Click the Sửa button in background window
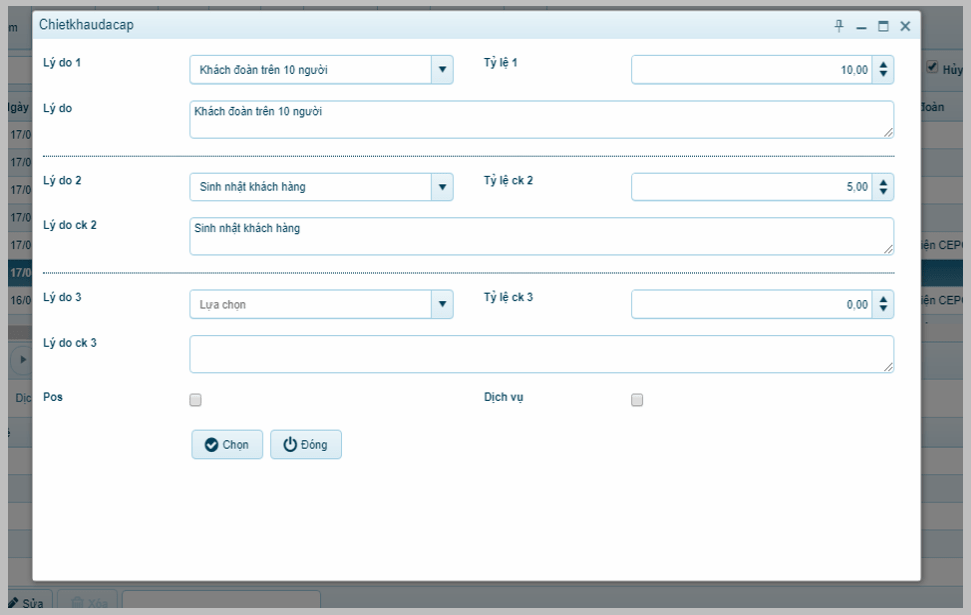Viewport: 971px width, 615px height. [29, 601]
